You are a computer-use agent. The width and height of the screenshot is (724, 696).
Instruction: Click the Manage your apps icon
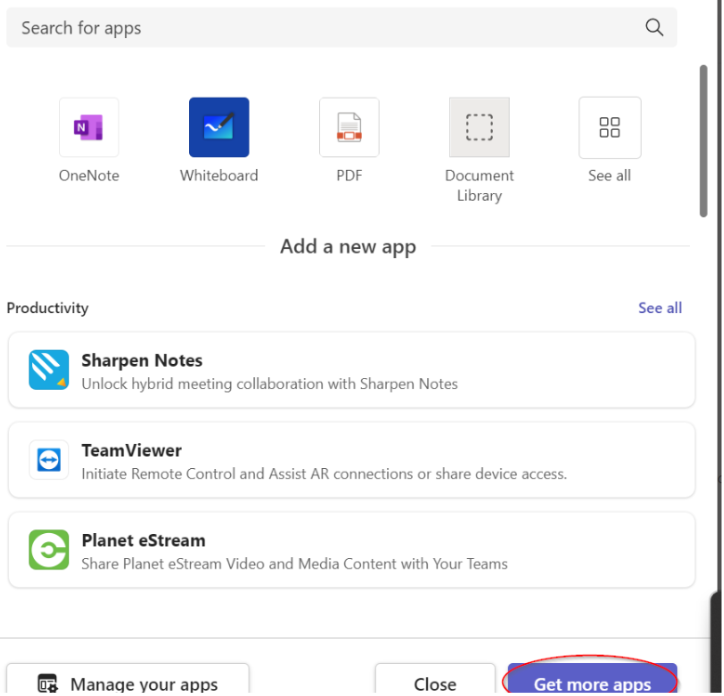coord(48,684)
